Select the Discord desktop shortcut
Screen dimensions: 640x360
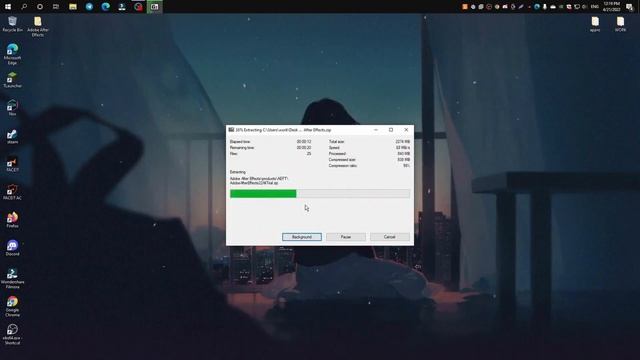click(x=12, y=248)
